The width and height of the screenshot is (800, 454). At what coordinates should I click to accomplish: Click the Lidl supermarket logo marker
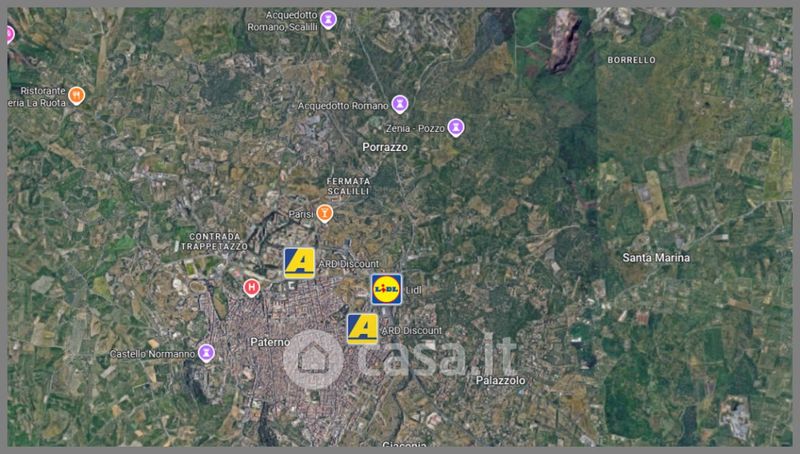point(386,289)
